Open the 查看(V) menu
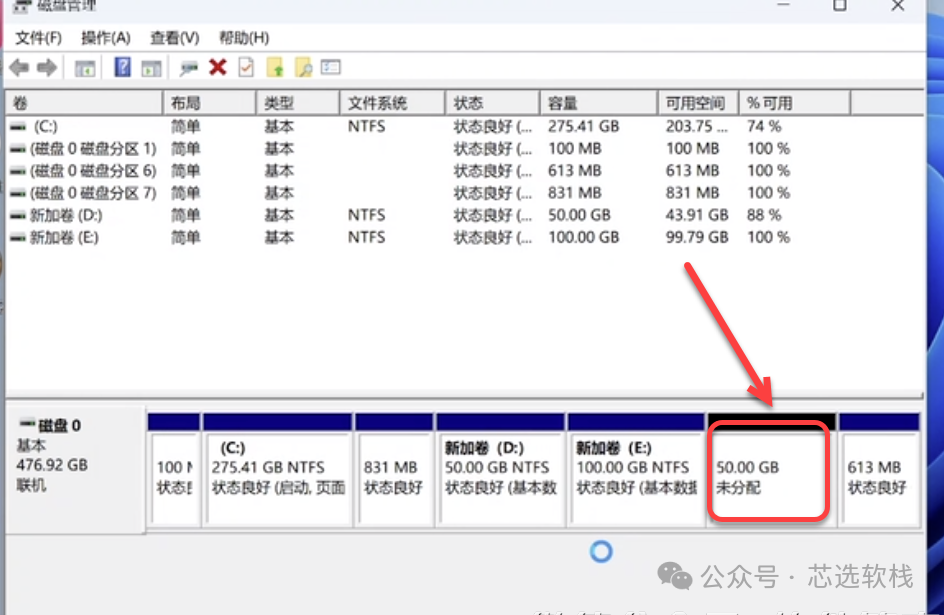Screen dimensions: 944x615 click(x=175, y=38)
